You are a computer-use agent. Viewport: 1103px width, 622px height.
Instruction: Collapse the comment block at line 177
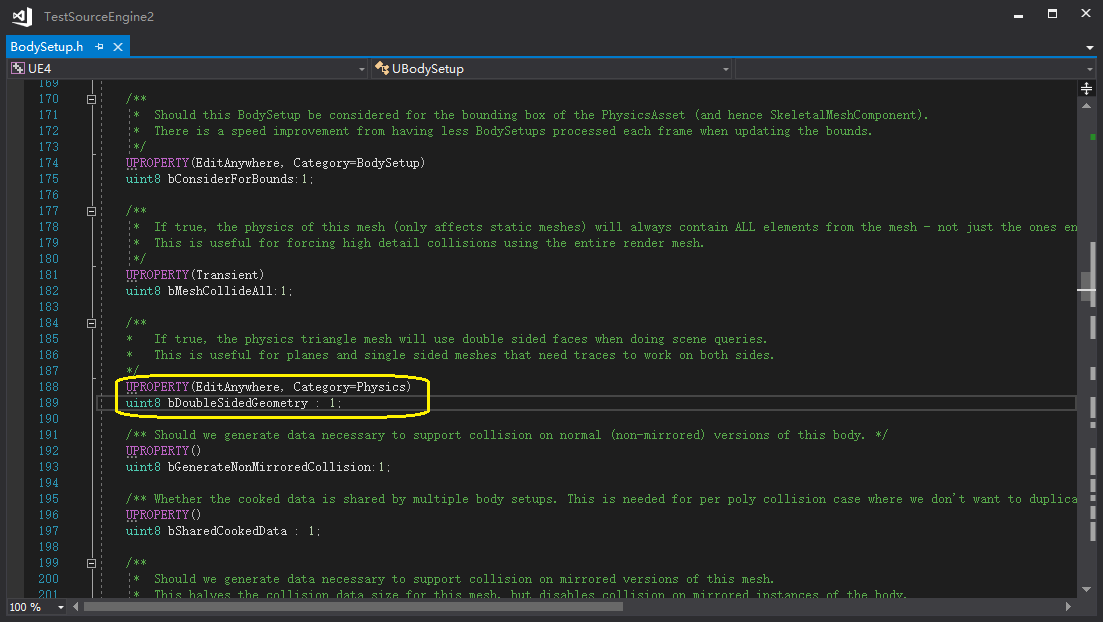[x=91, y=210]
